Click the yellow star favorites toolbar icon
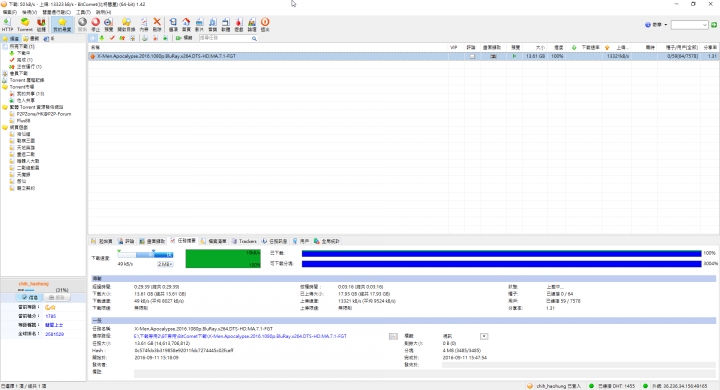 pos(62,24)
